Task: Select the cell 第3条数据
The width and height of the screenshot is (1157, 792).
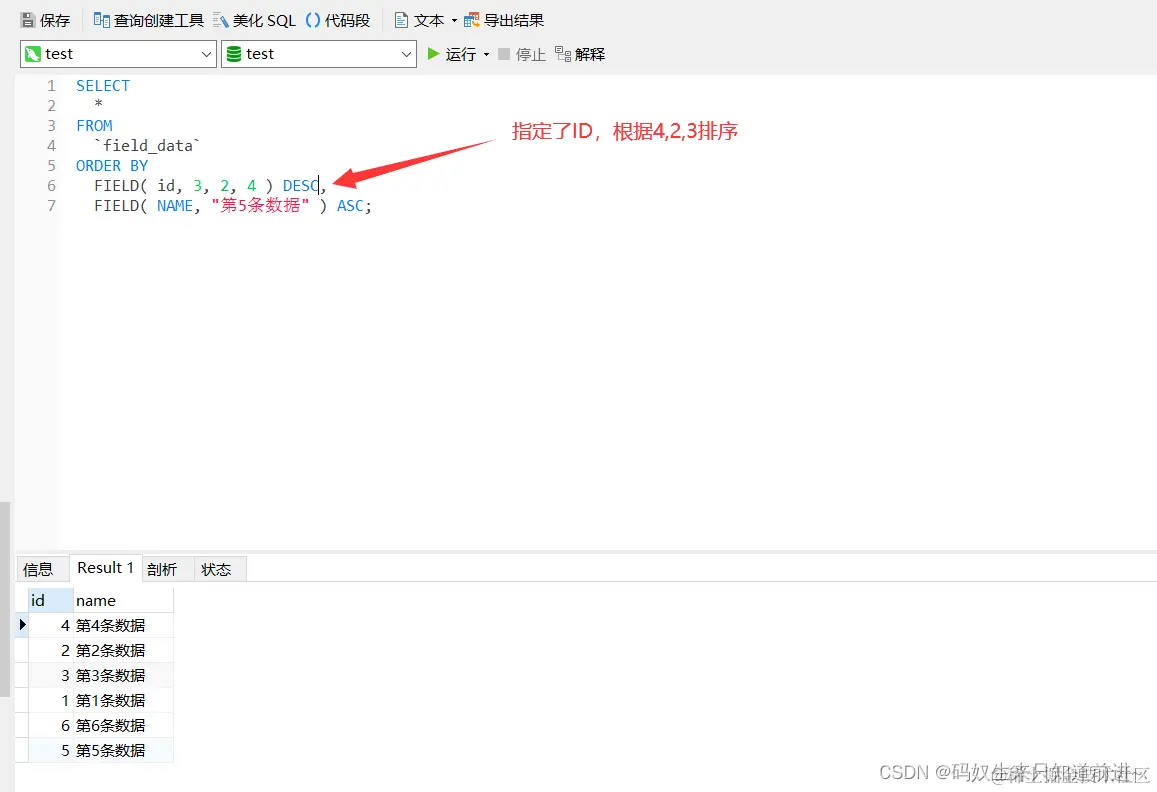Action: point(123,675)
